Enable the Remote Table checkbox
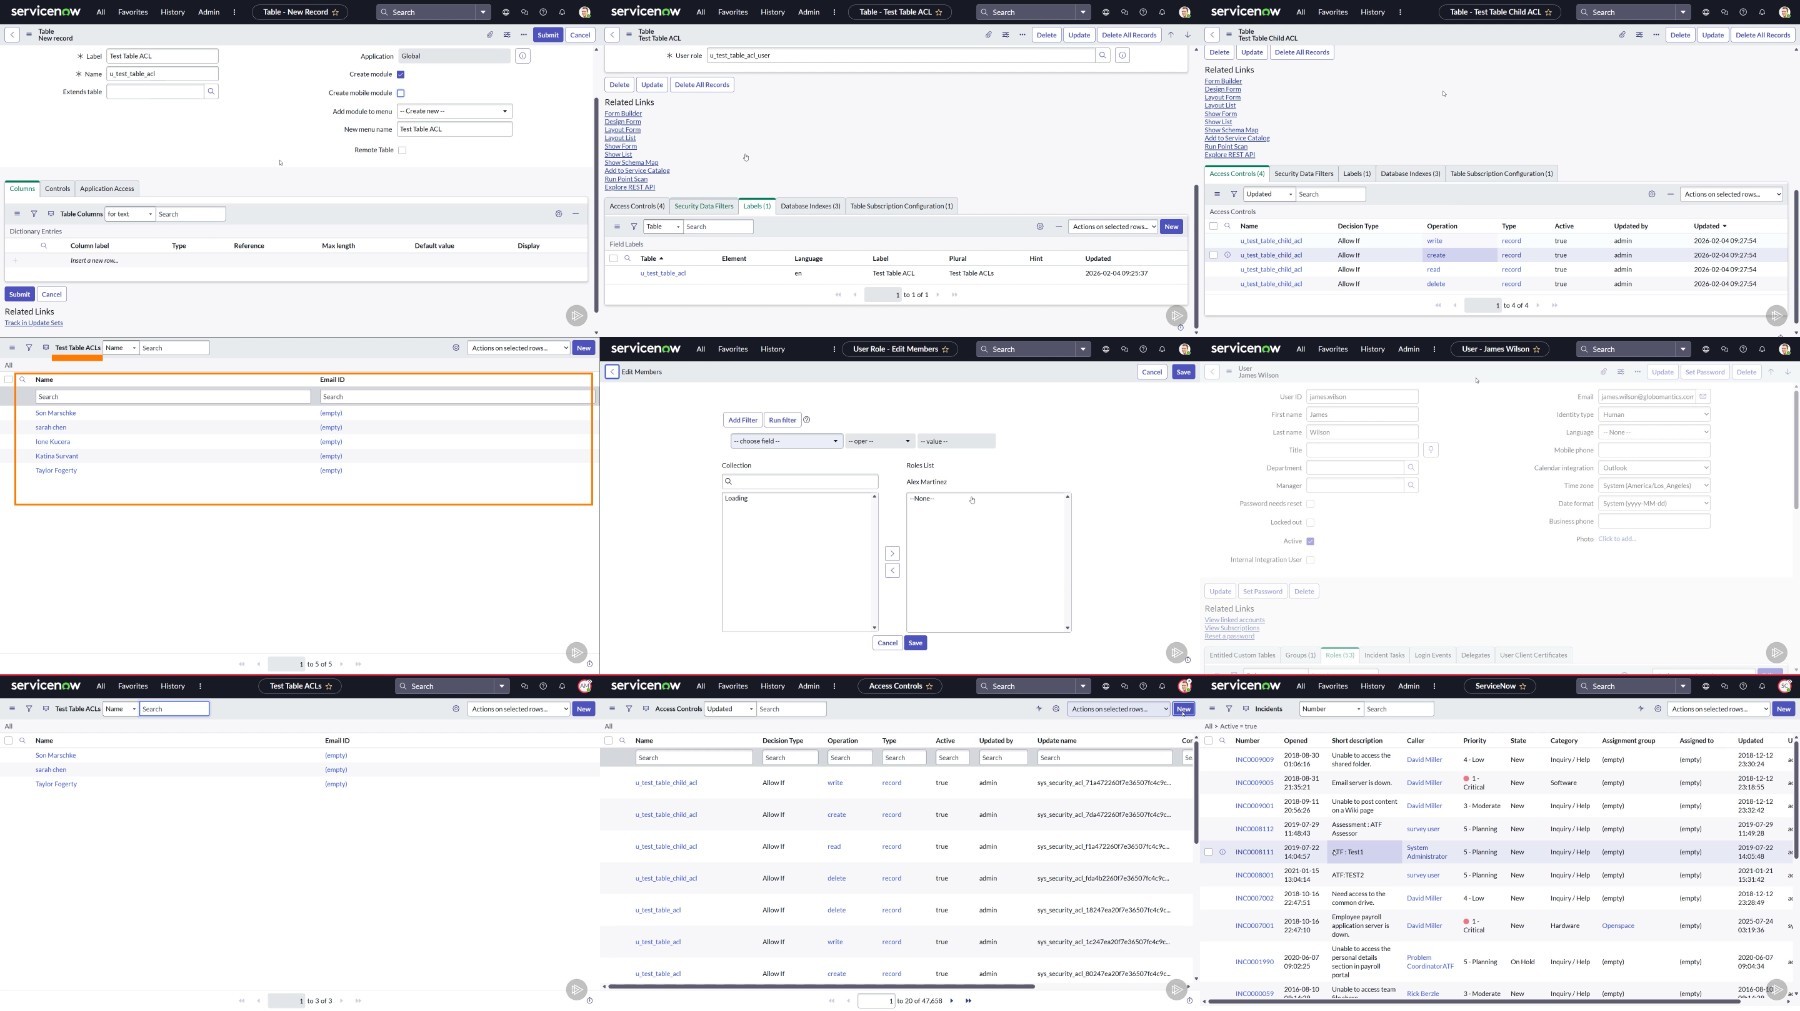This screenshot has height=1011, width=1800. [x=402, y=150]
